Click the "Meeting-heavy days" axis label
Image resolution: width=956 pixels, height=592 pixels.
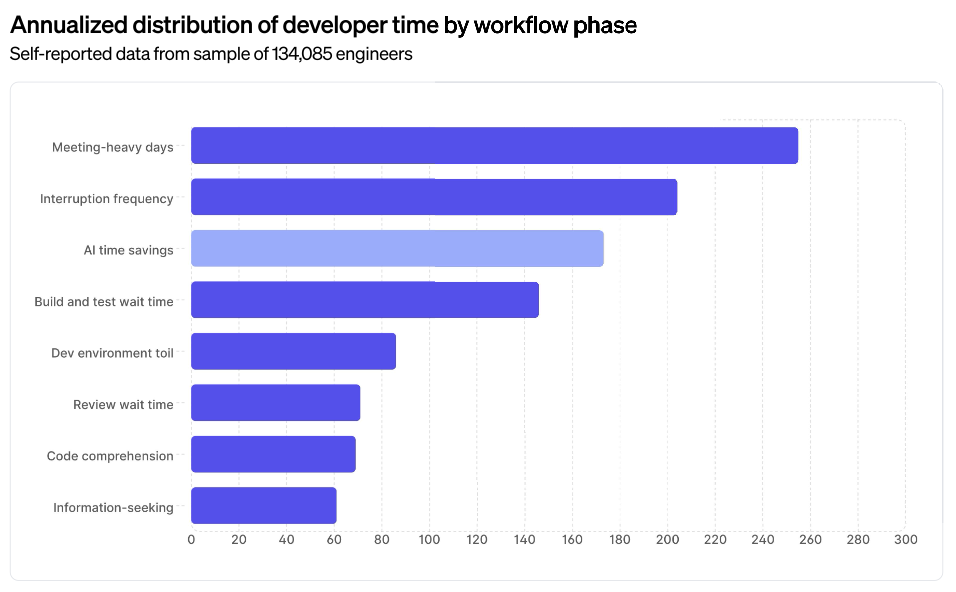click(113, 147)
